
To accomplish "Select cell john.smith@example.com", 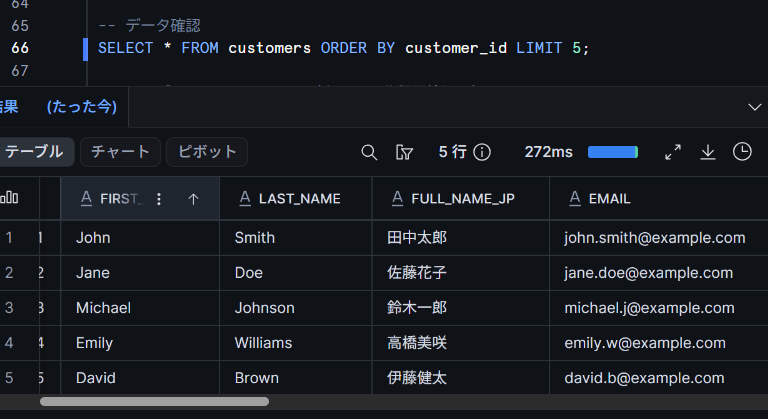I will coord(659,238).
